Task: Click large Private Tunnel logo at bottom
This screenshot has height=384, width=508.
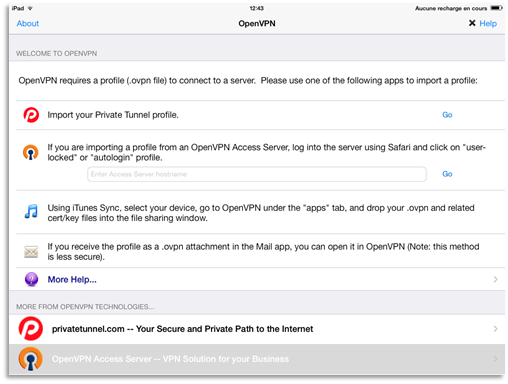Action: (31, 329)
